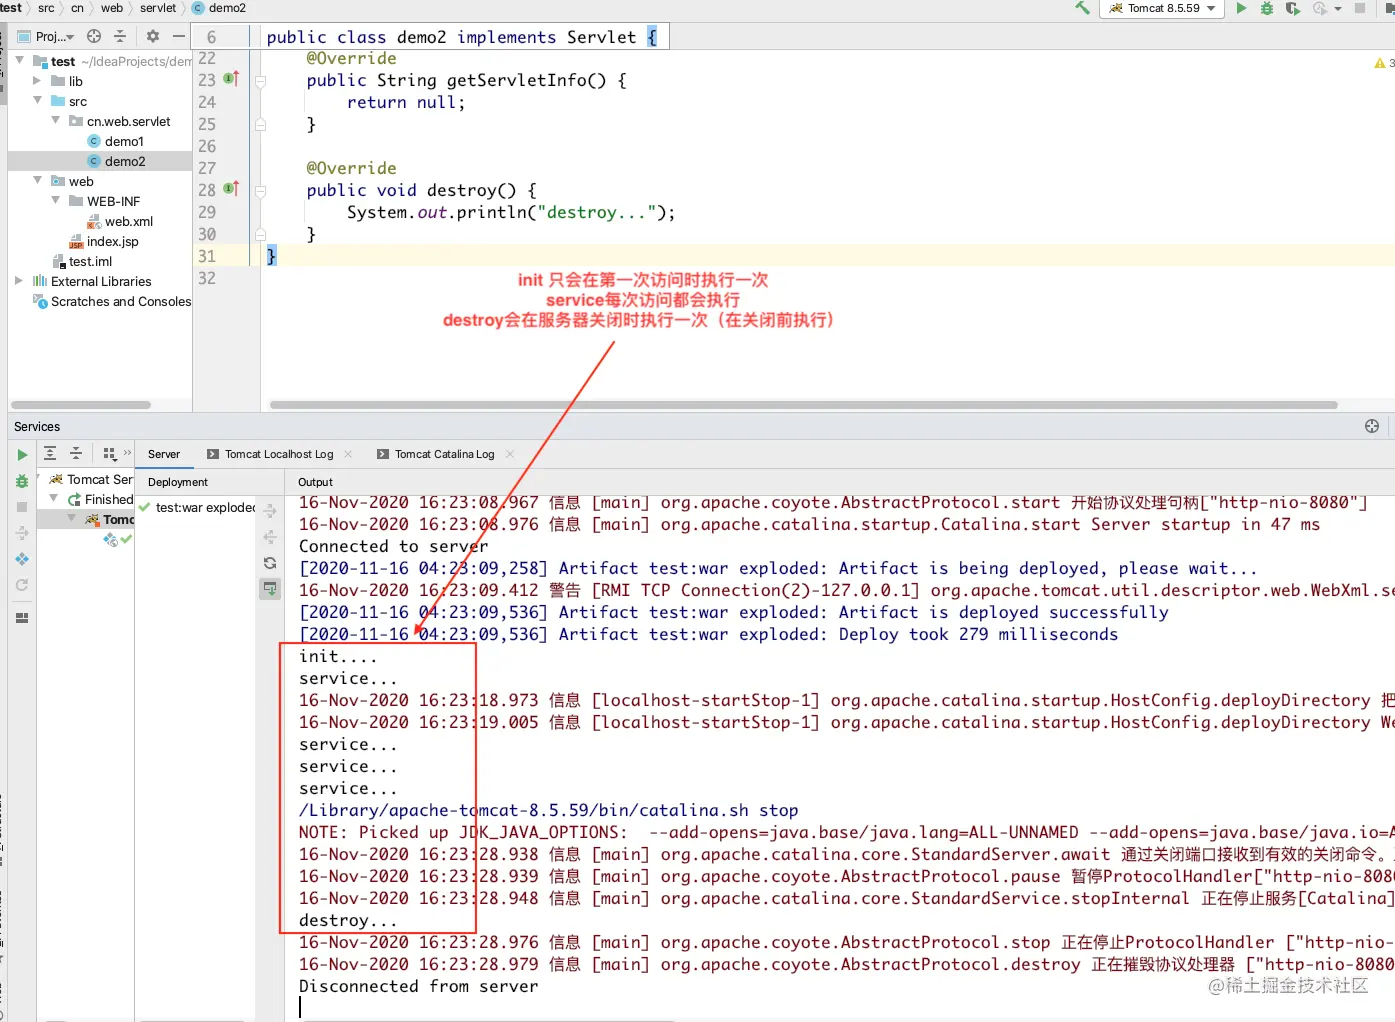Collapse all nodes in the Project panel
Screen dimensions: 1395x1022
click(x=120, y=36)
